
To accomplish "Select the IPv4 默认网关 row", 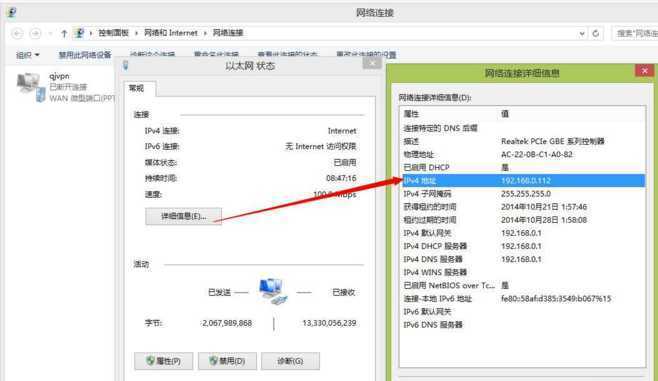I will pos(523,233).
